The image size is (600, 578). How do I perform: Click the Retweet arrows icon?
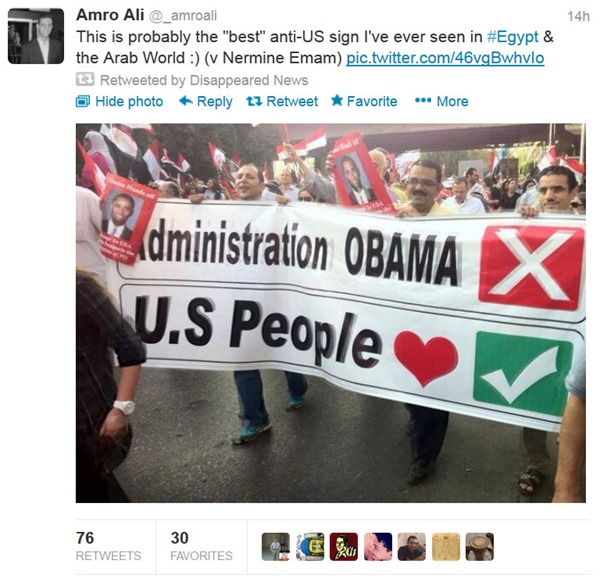(254, 101)
